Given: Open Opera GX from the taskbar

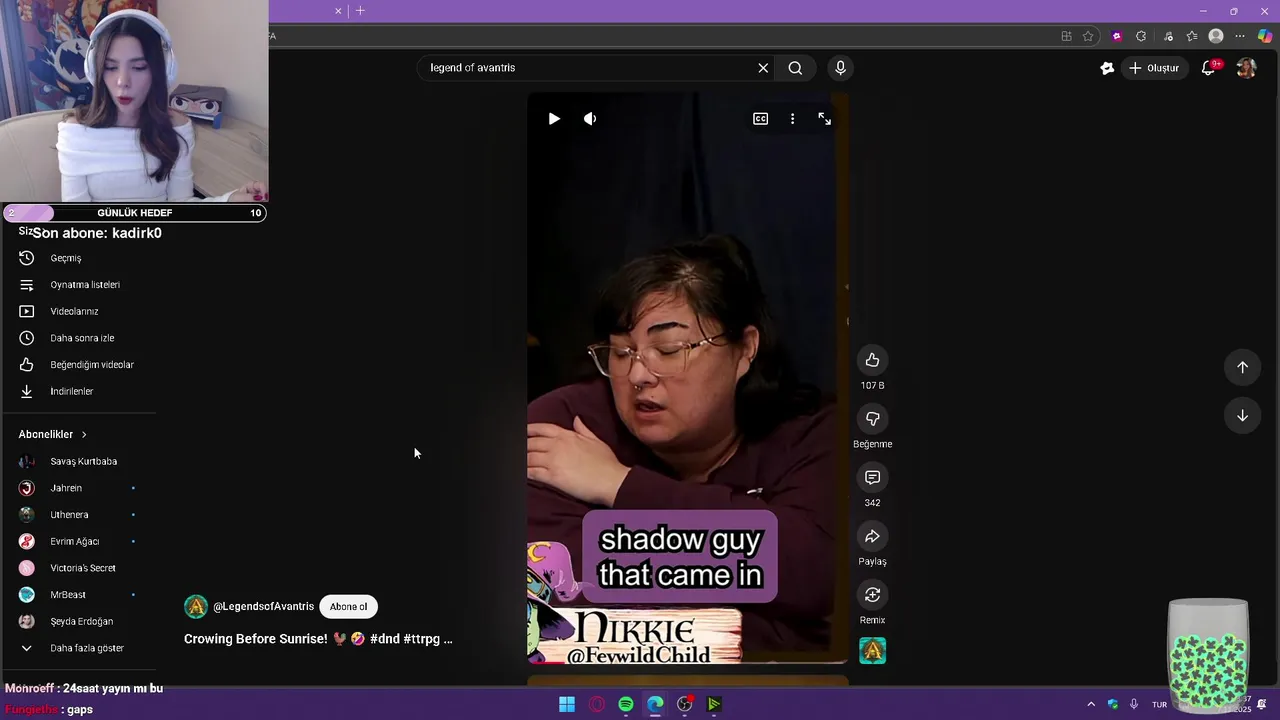Looking at the screenshot, I should click(597, 704).
